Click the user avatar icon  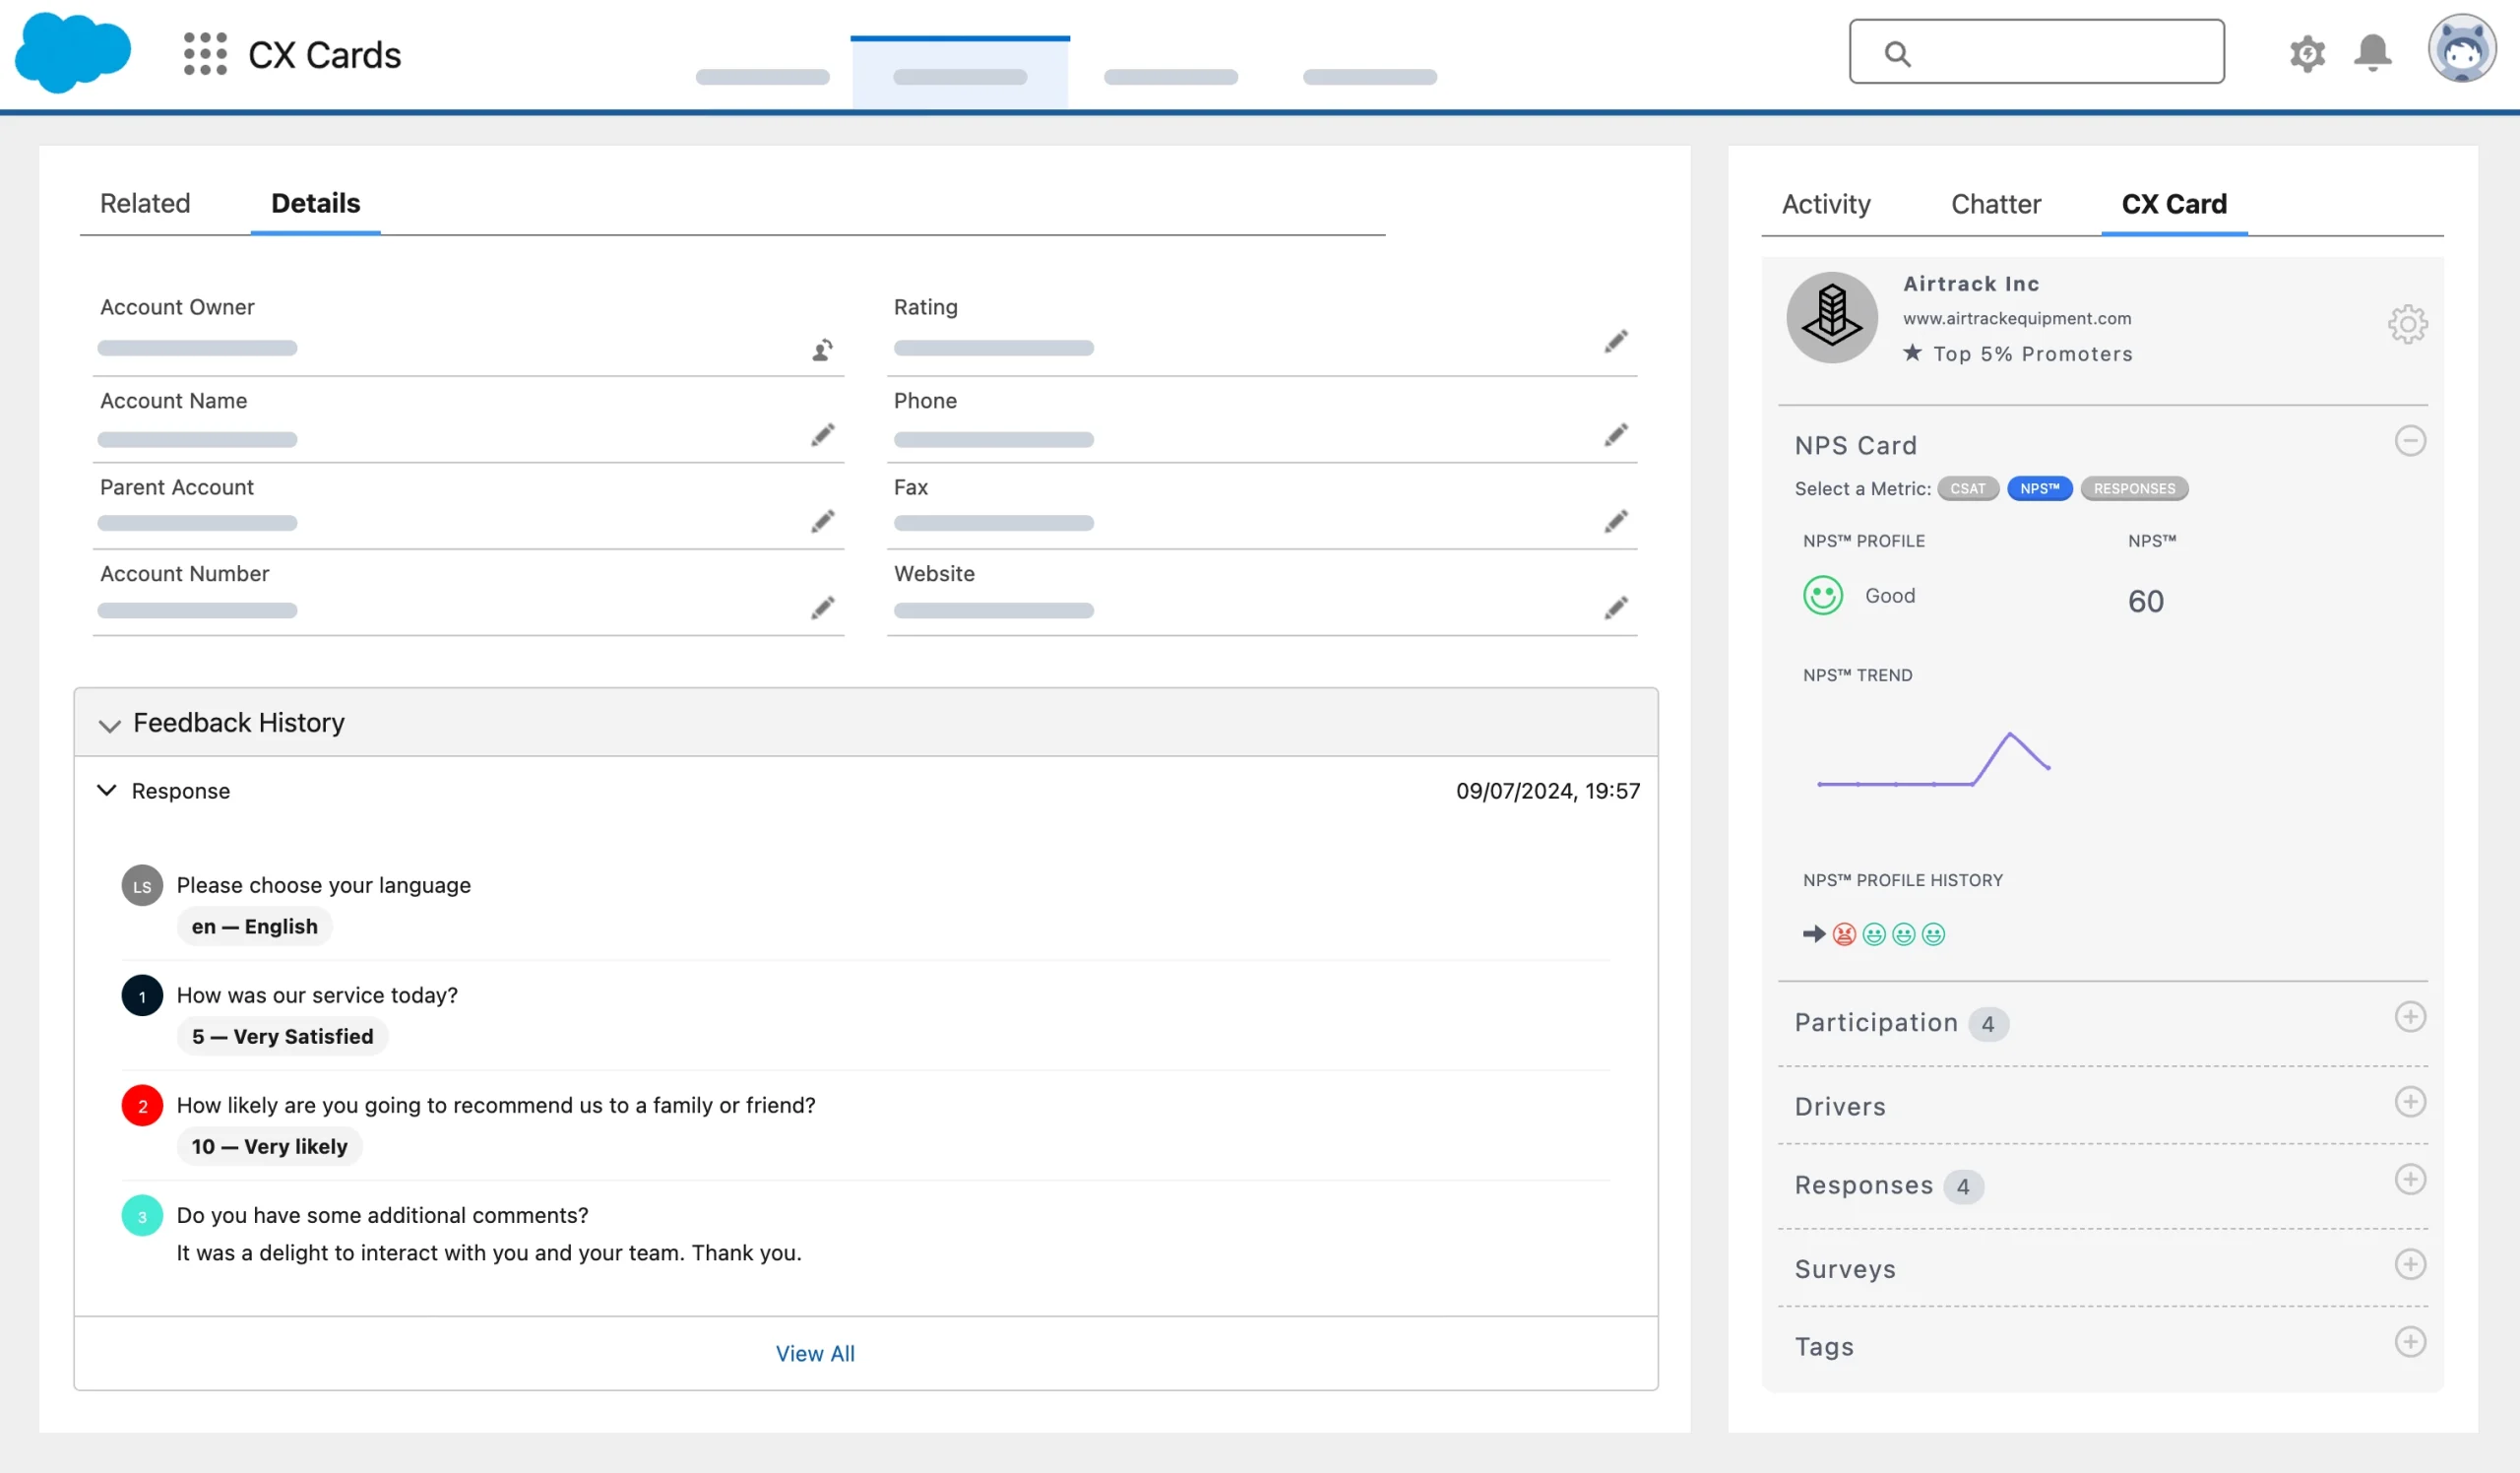pyautogui.click(x=2461, y=50)
